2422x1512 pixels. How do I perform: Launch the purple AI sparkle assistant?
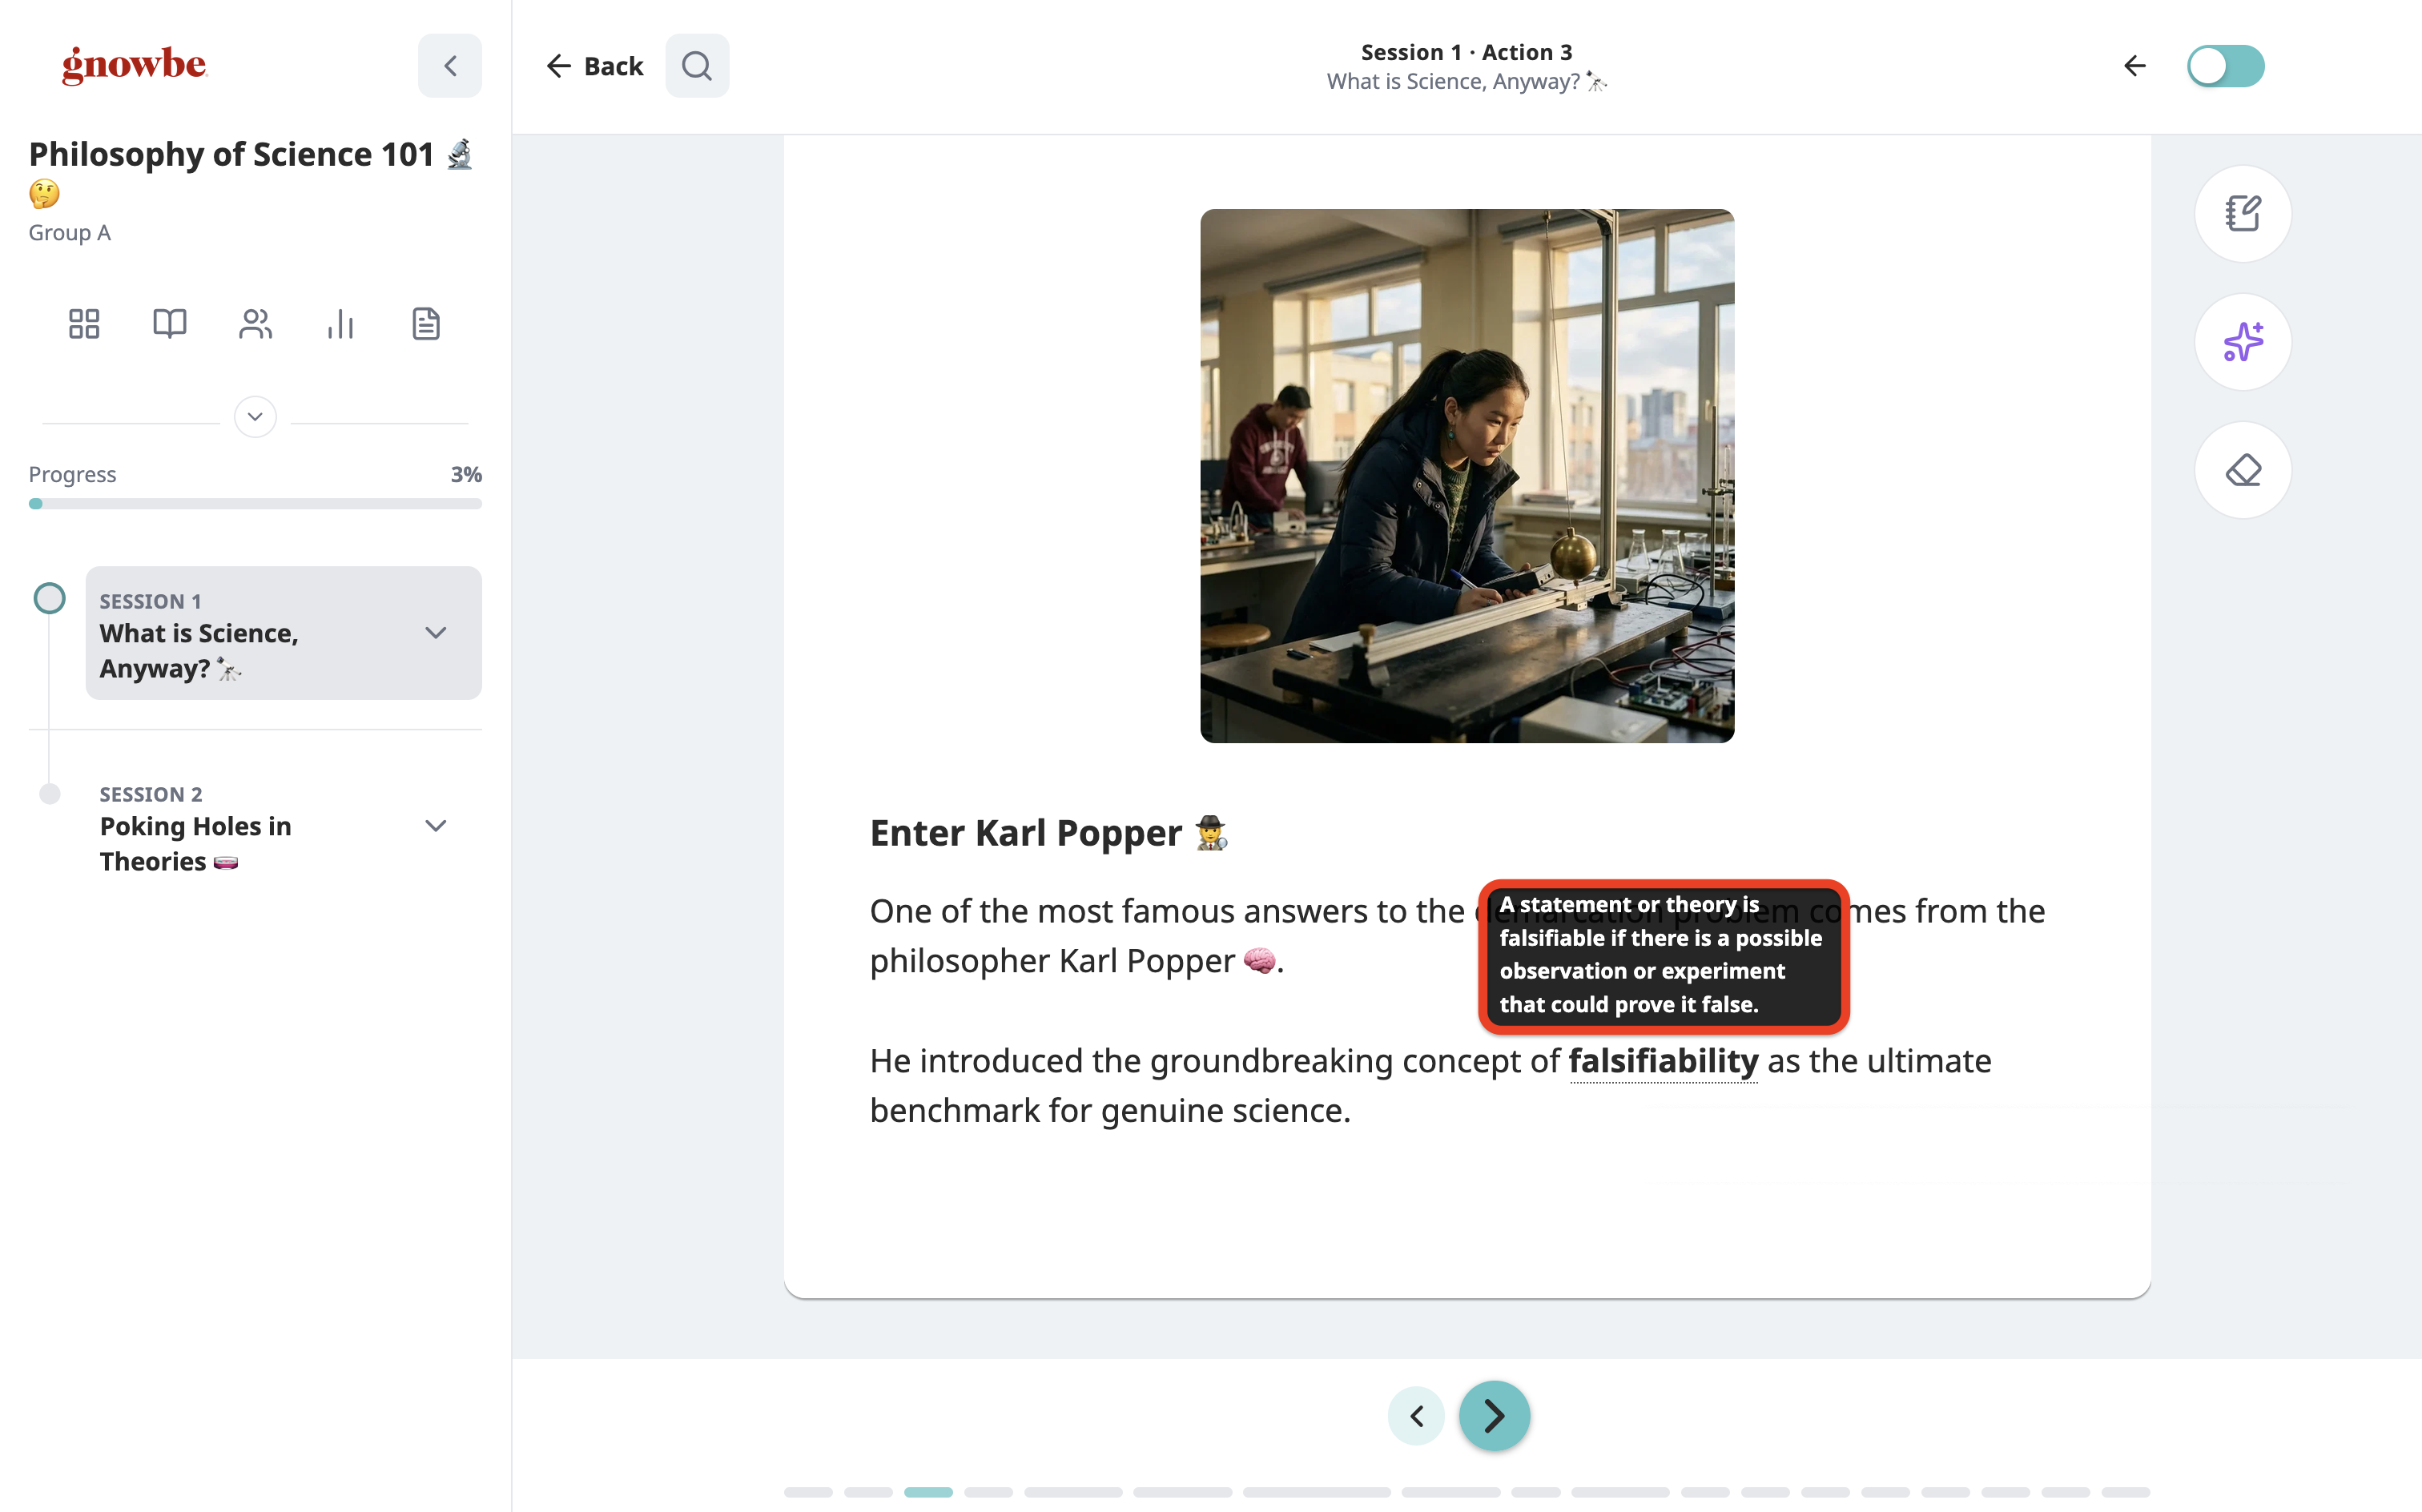2243,342
